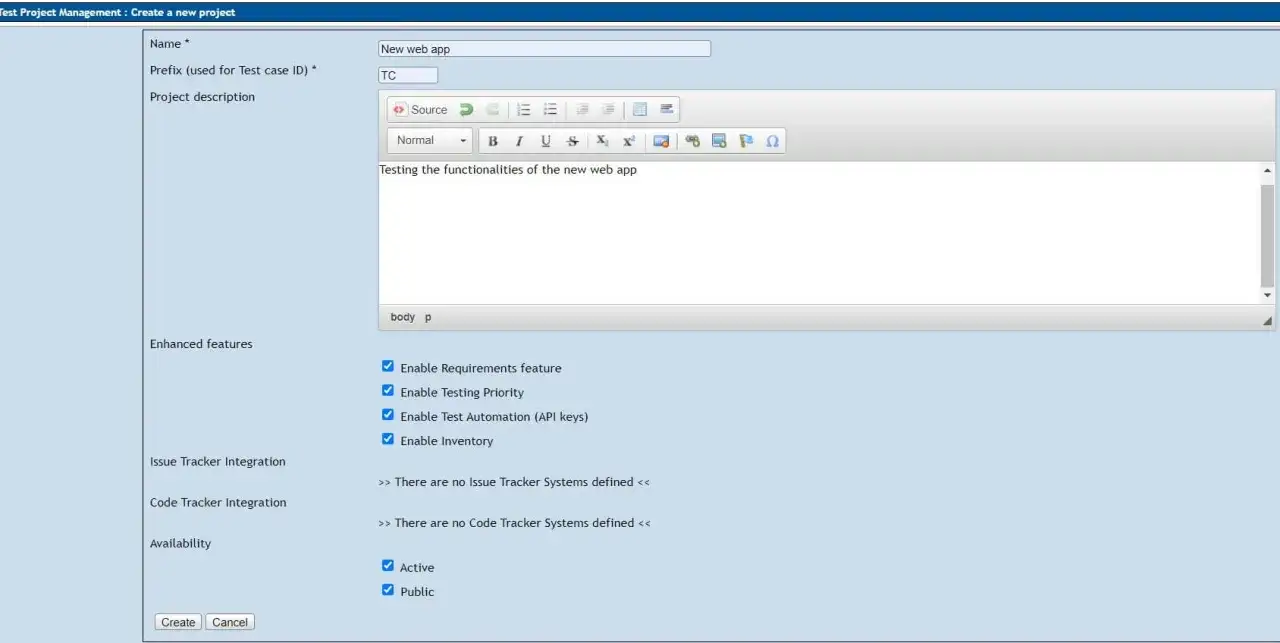Open the Normal paragraph format dropdown
Image resolution: width=1280 pixels, height=643 pixels.
(x=431, y=141)
